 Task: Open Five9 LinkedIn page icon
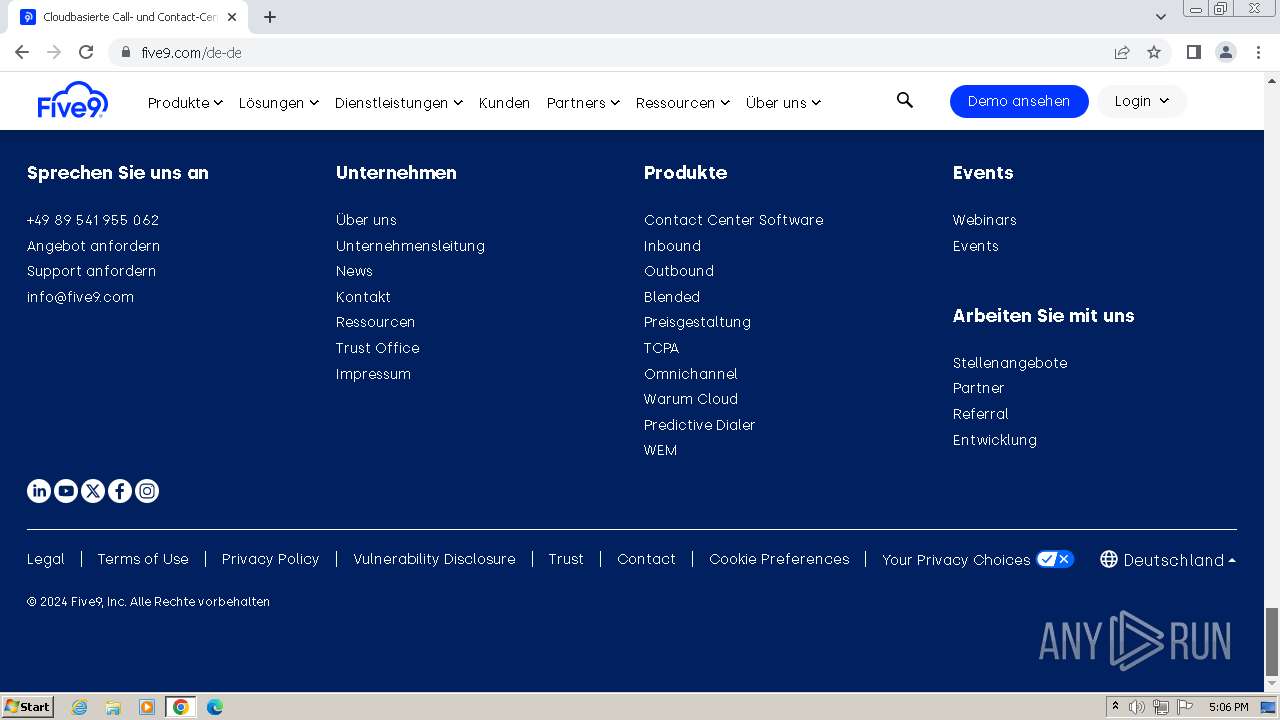39,491
